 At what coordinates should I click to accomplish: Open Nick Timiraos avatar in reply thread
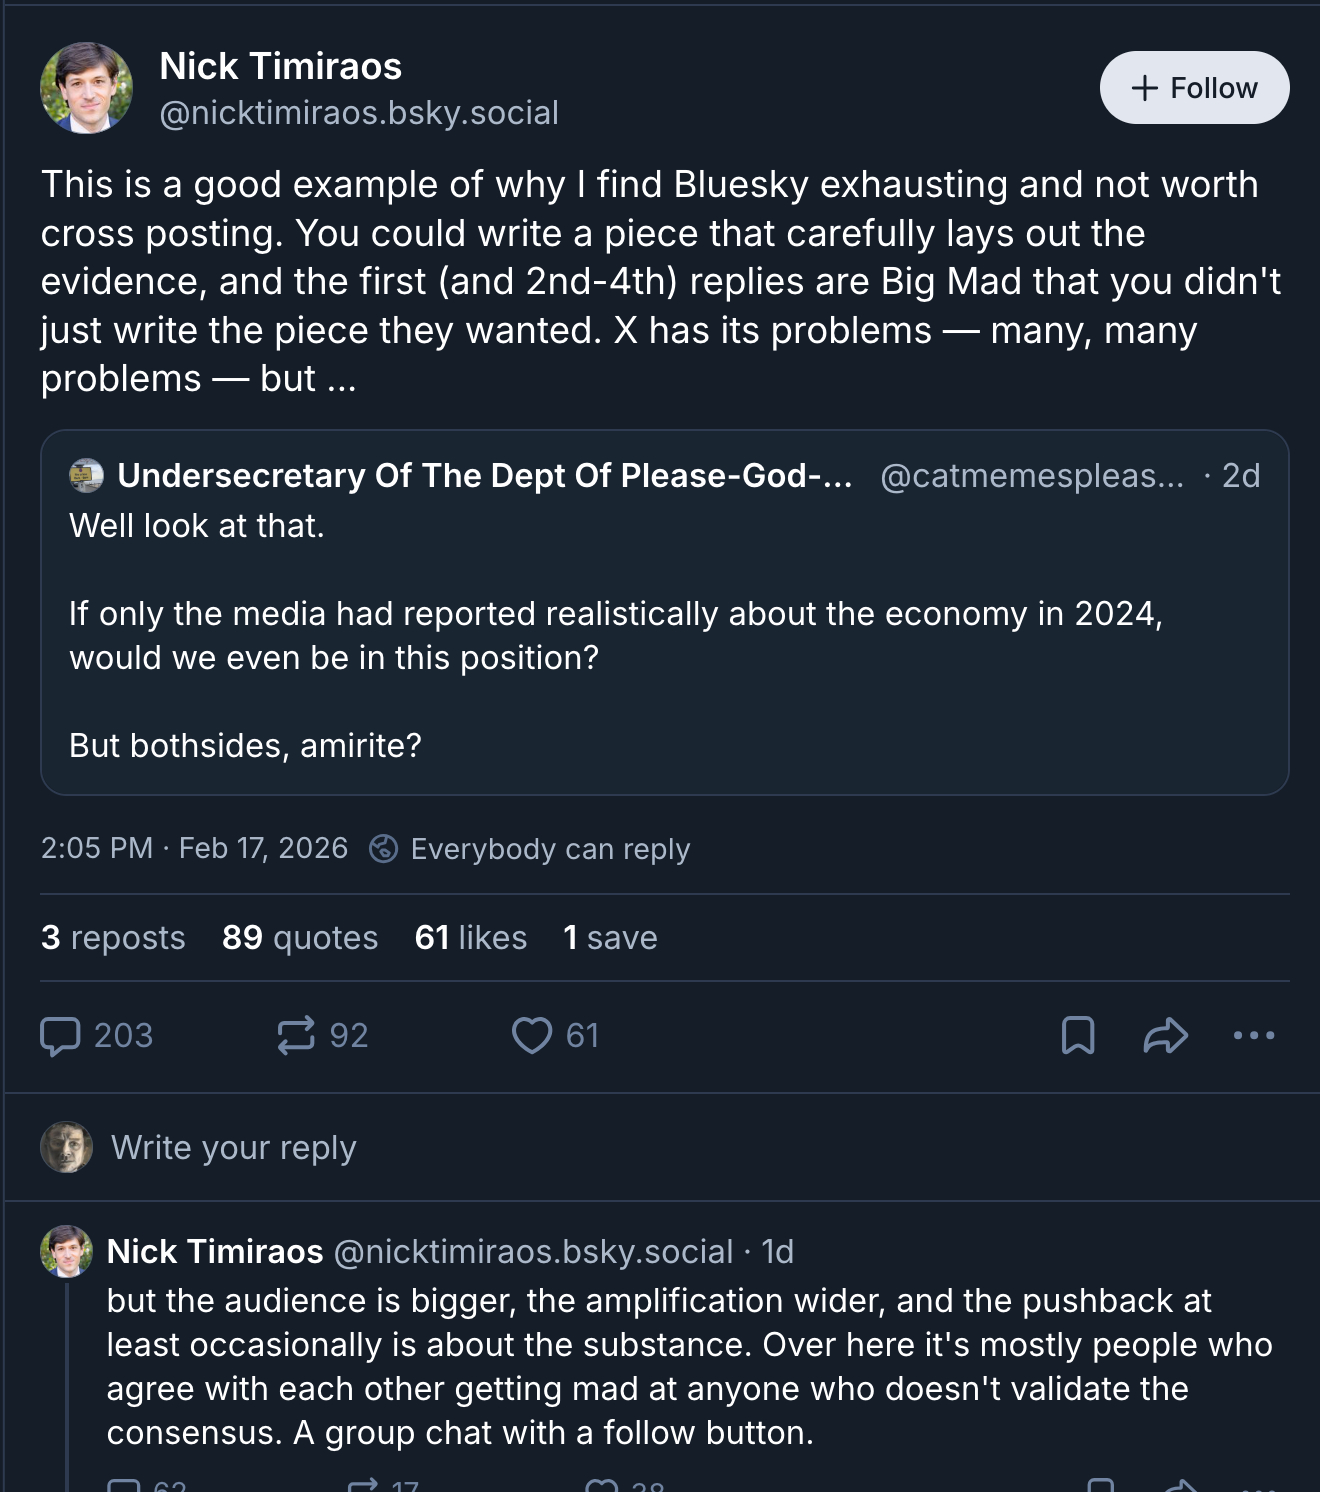[66, 1251]
